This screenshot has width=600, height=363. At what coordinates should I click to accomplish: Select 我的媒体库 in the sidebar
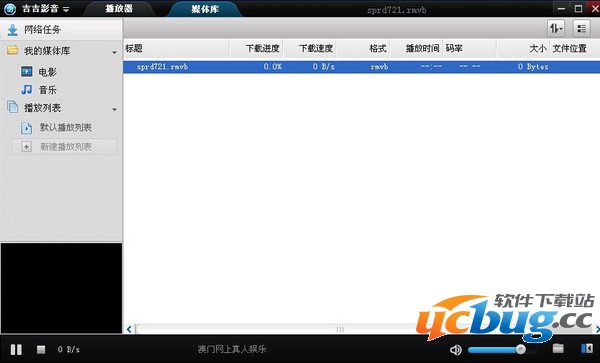point(47,51)
